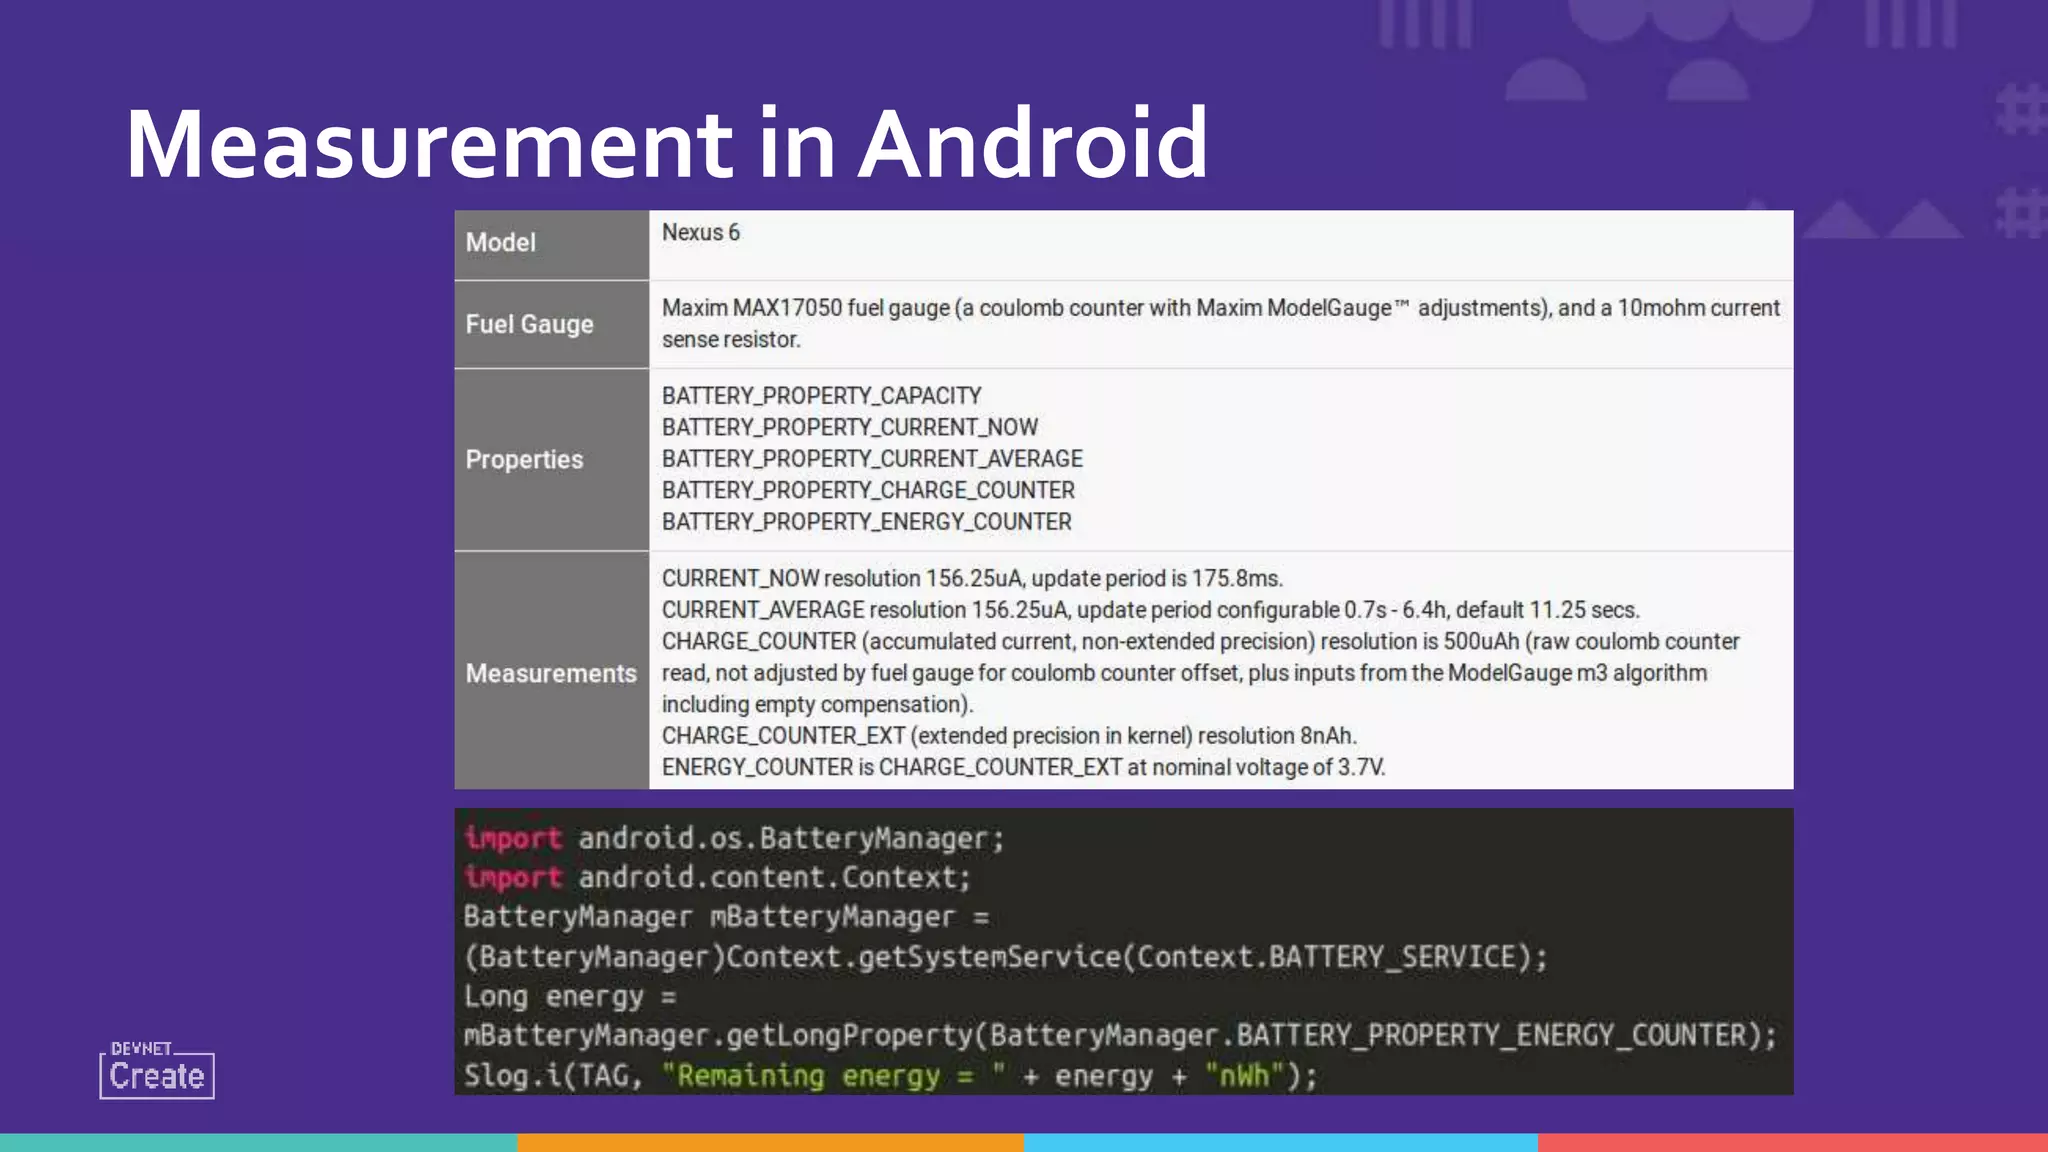Click the Long energy = code line
2048x1152 pixels.
tap(570, 997)
